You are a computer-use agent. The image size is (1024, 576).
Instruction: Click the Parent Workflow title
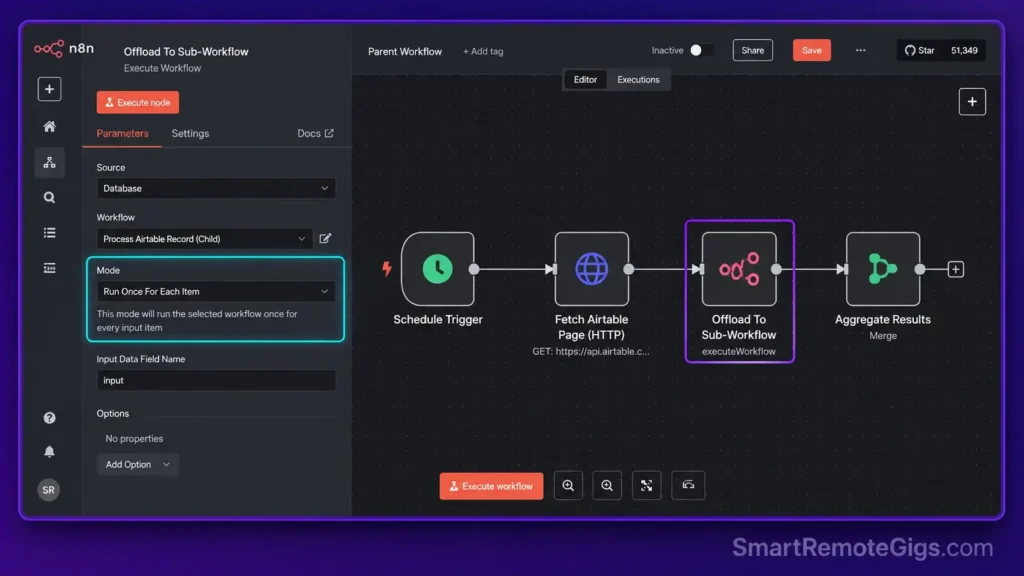[405, 51]
